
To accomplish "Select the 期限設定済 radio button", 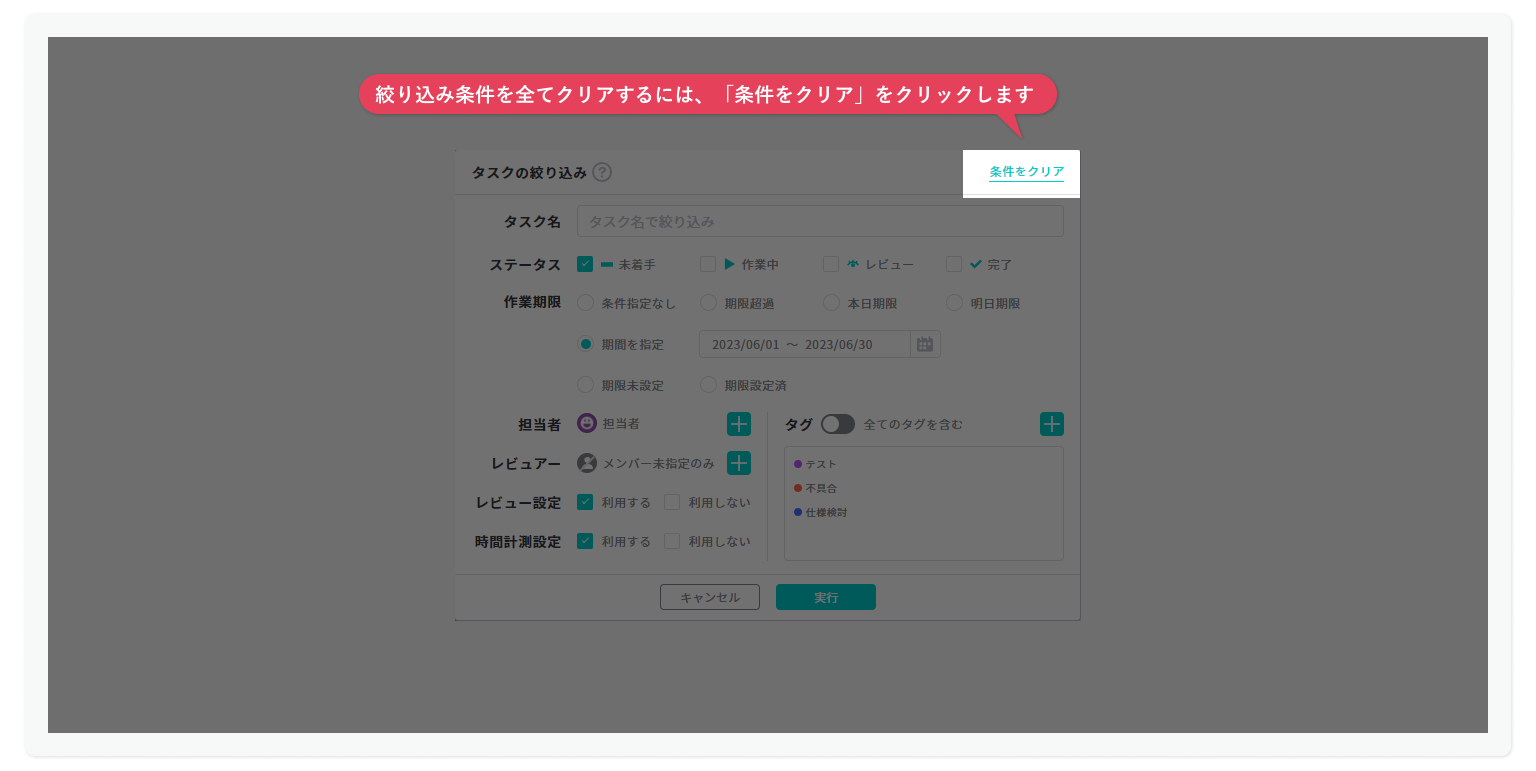I will click(708, 384).
